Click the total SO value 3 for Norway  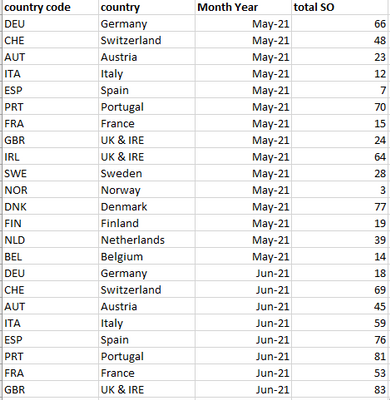339,190
